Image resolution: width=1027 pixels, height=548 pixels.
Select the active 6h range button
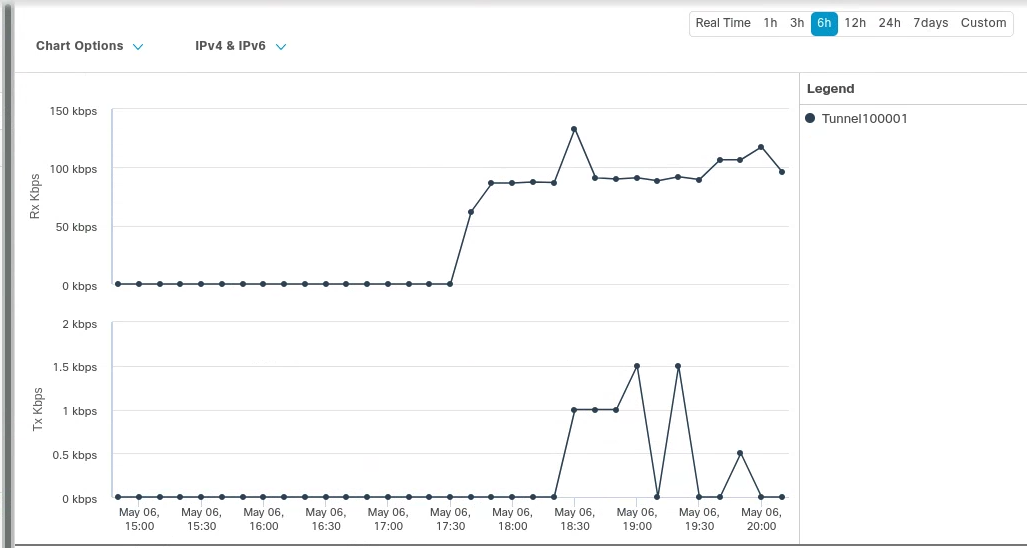(x=824, y=23)
